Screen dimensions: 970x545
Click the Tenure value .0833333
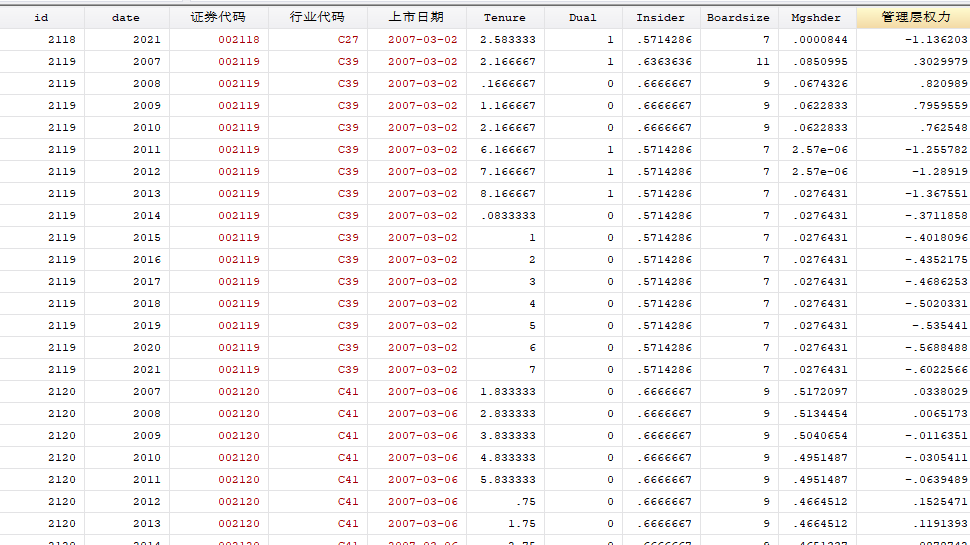[508, 216]
